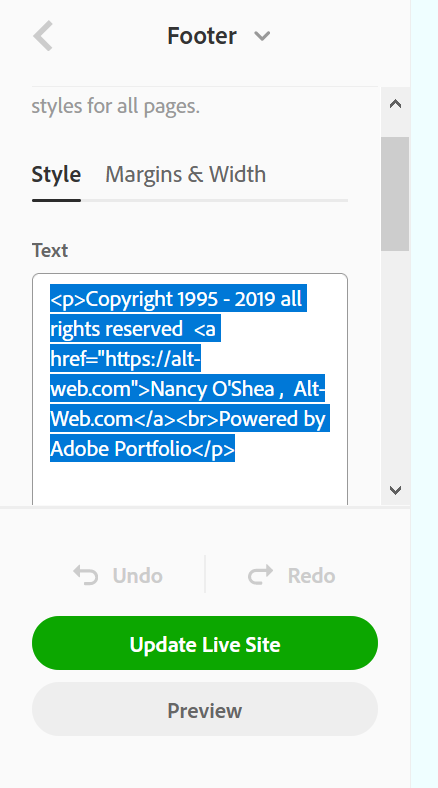This screenshot has height=788, width=438.
Task: Click the Footer panel title
Action: tap(202, 36)
